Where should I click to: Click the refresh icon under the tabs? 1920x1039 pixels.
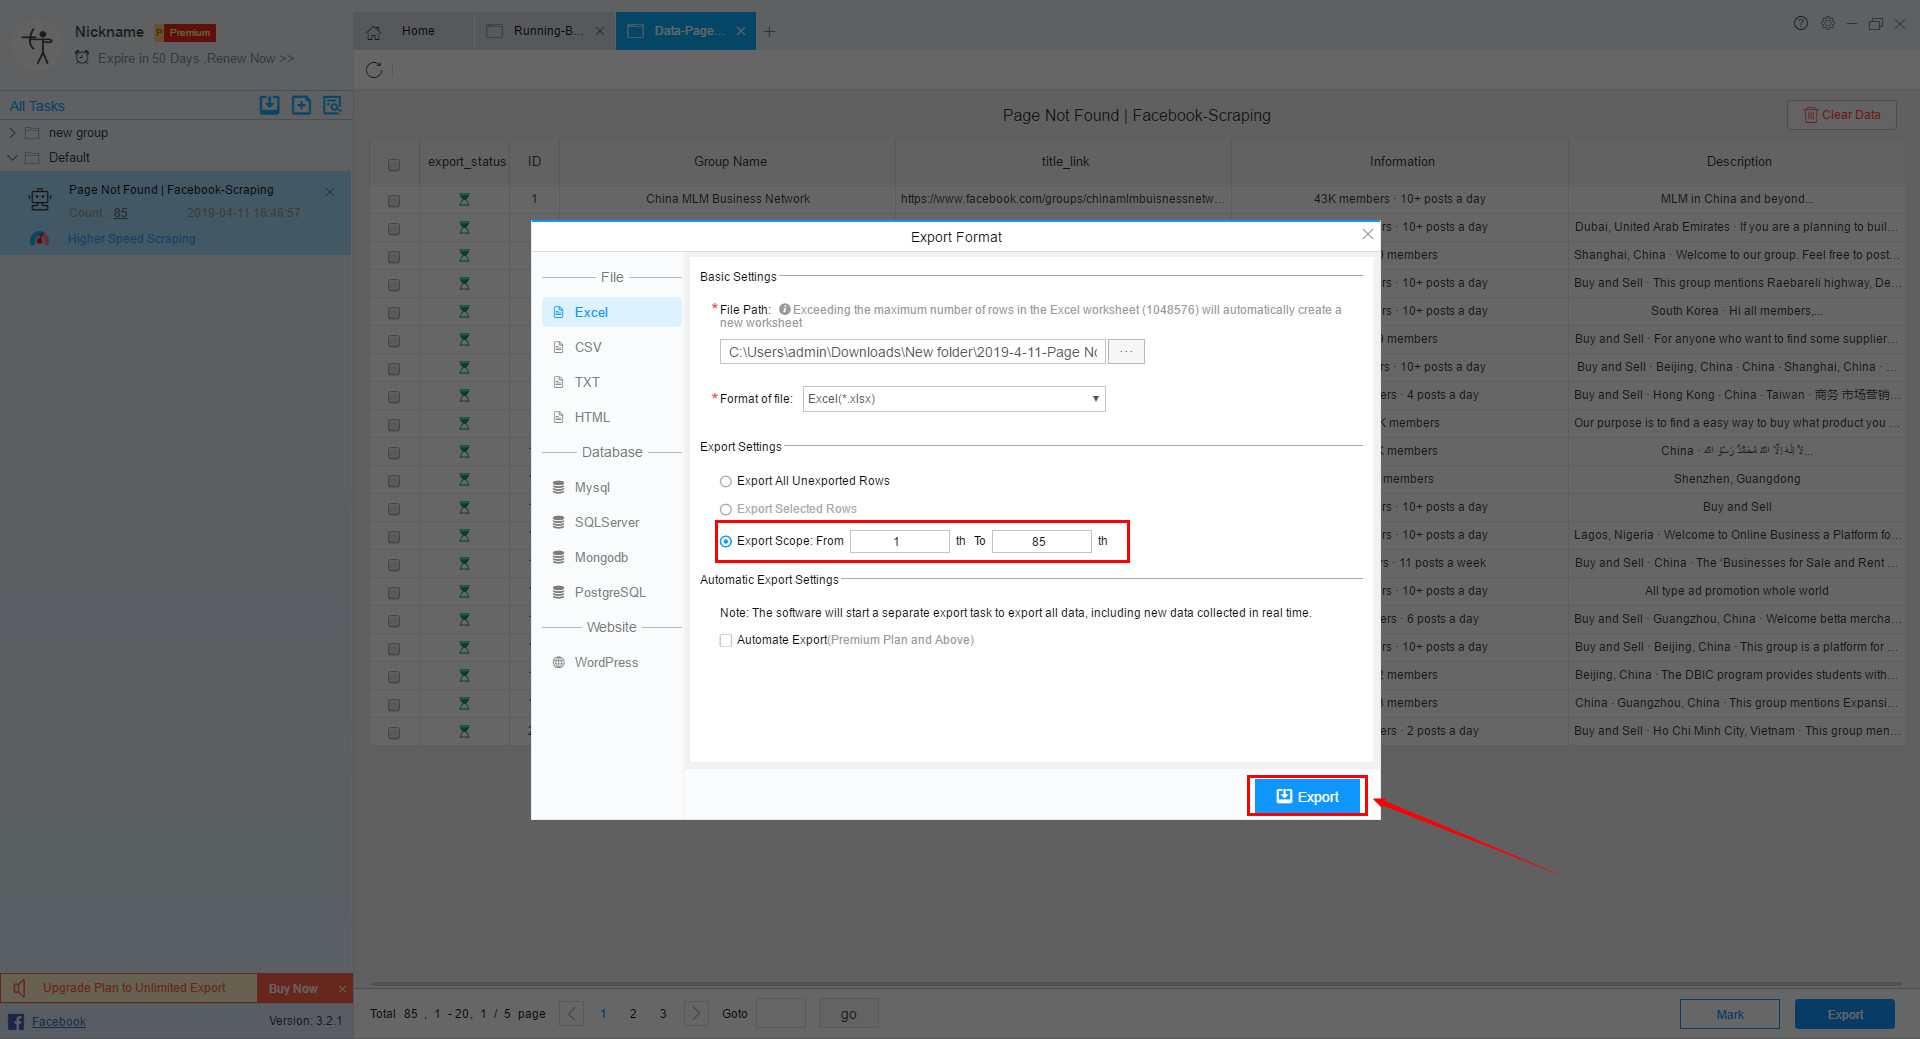[x=374, y=70]
